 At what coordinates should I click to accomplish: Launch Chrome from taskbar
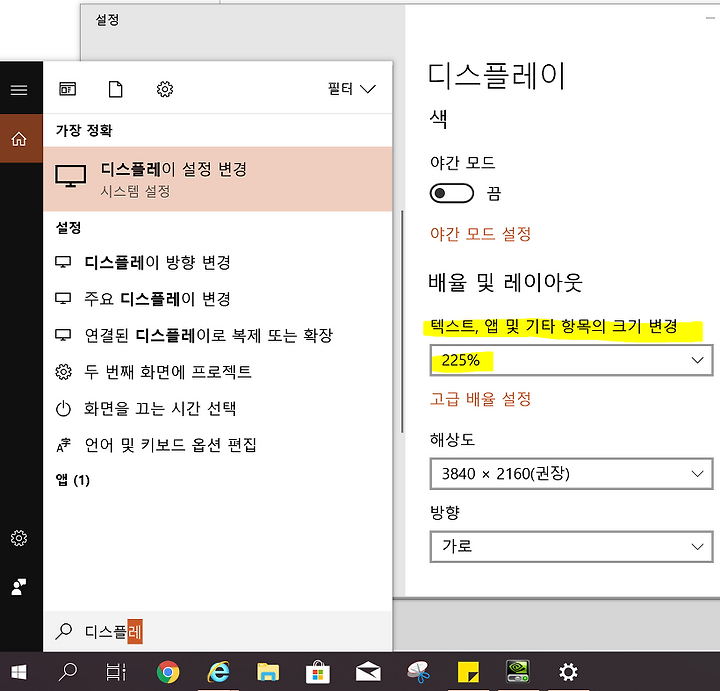pyautogui.click(x=168, y=673)
